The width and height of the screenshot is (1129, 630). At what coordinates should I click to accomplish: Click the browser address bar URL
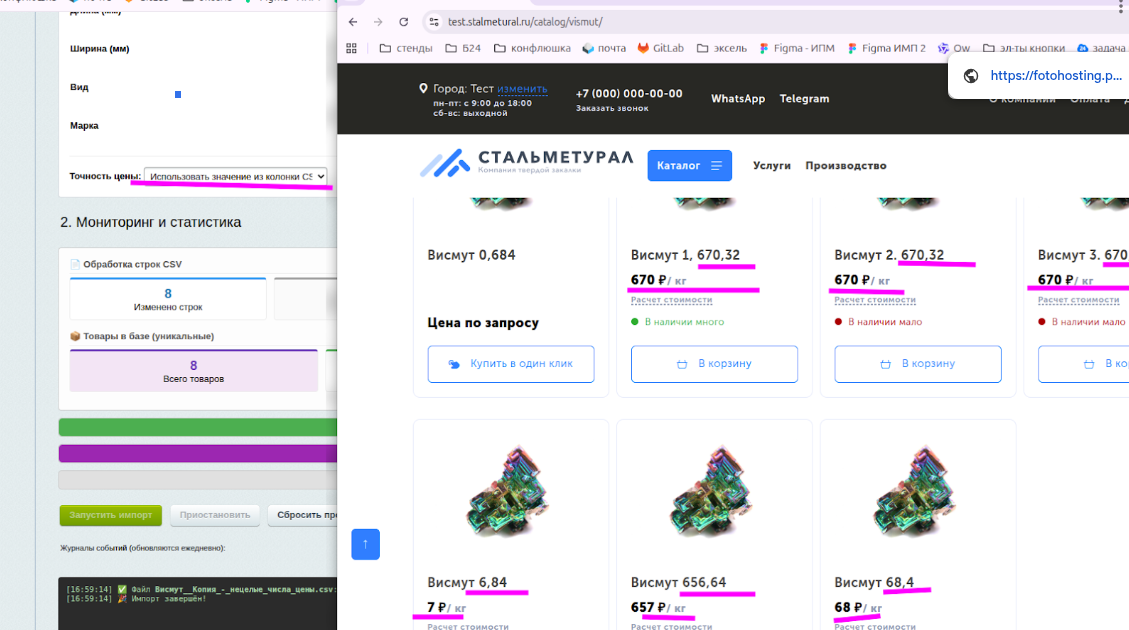click(x=525, y=21)
